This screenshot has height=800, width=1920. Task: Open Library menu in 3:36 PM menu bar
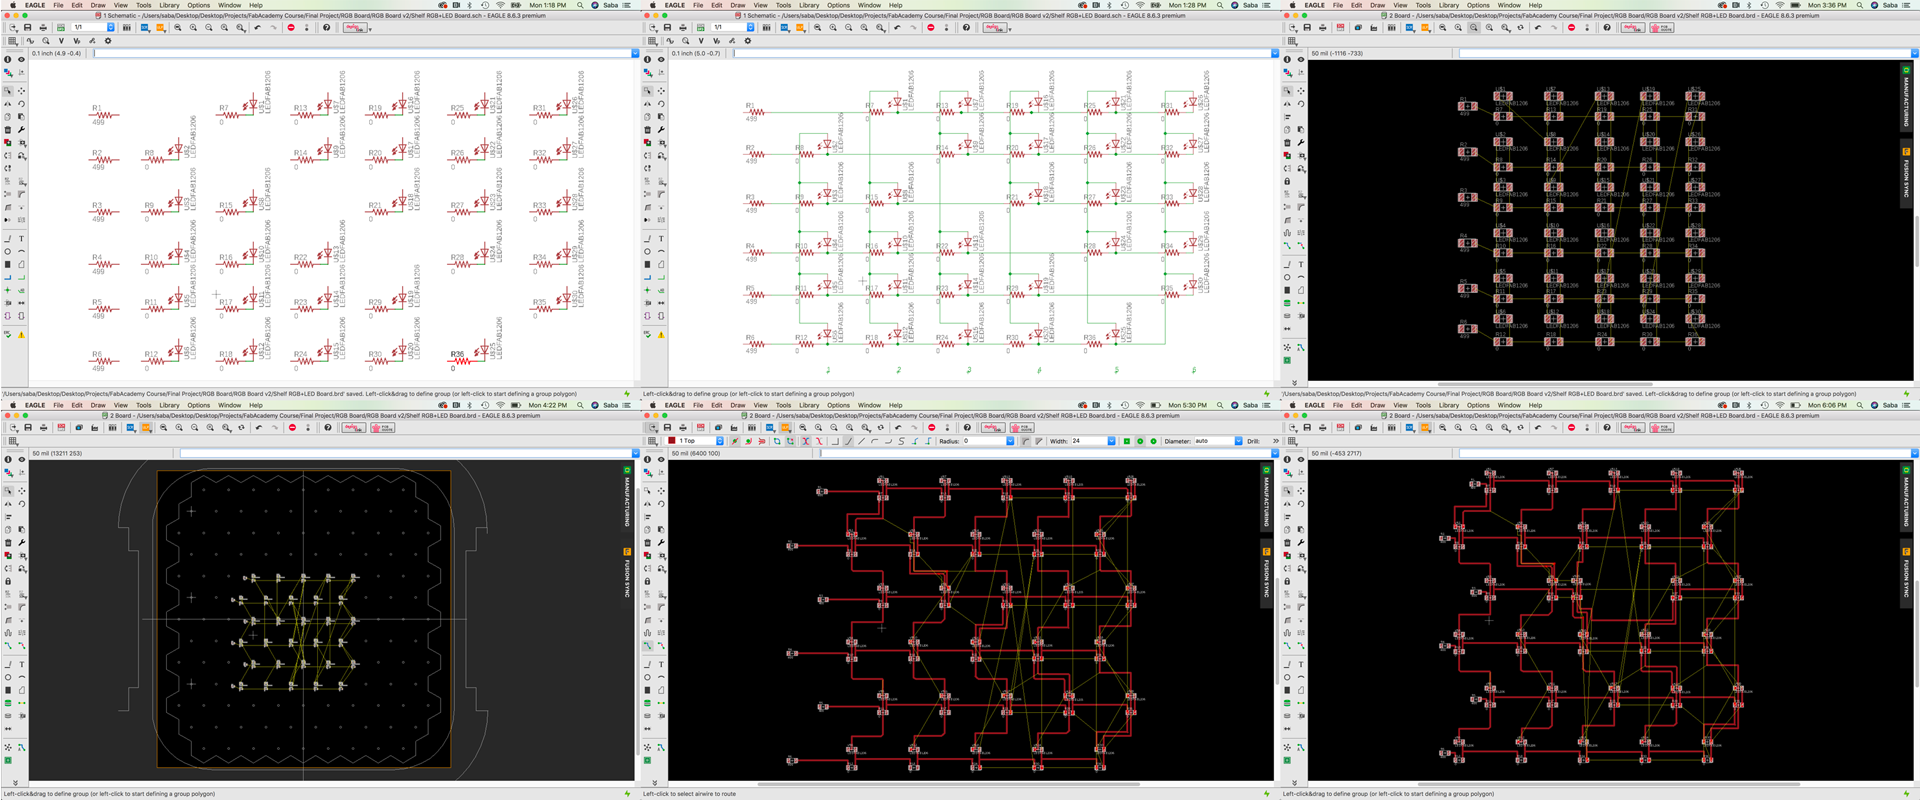pos(1449,5)
